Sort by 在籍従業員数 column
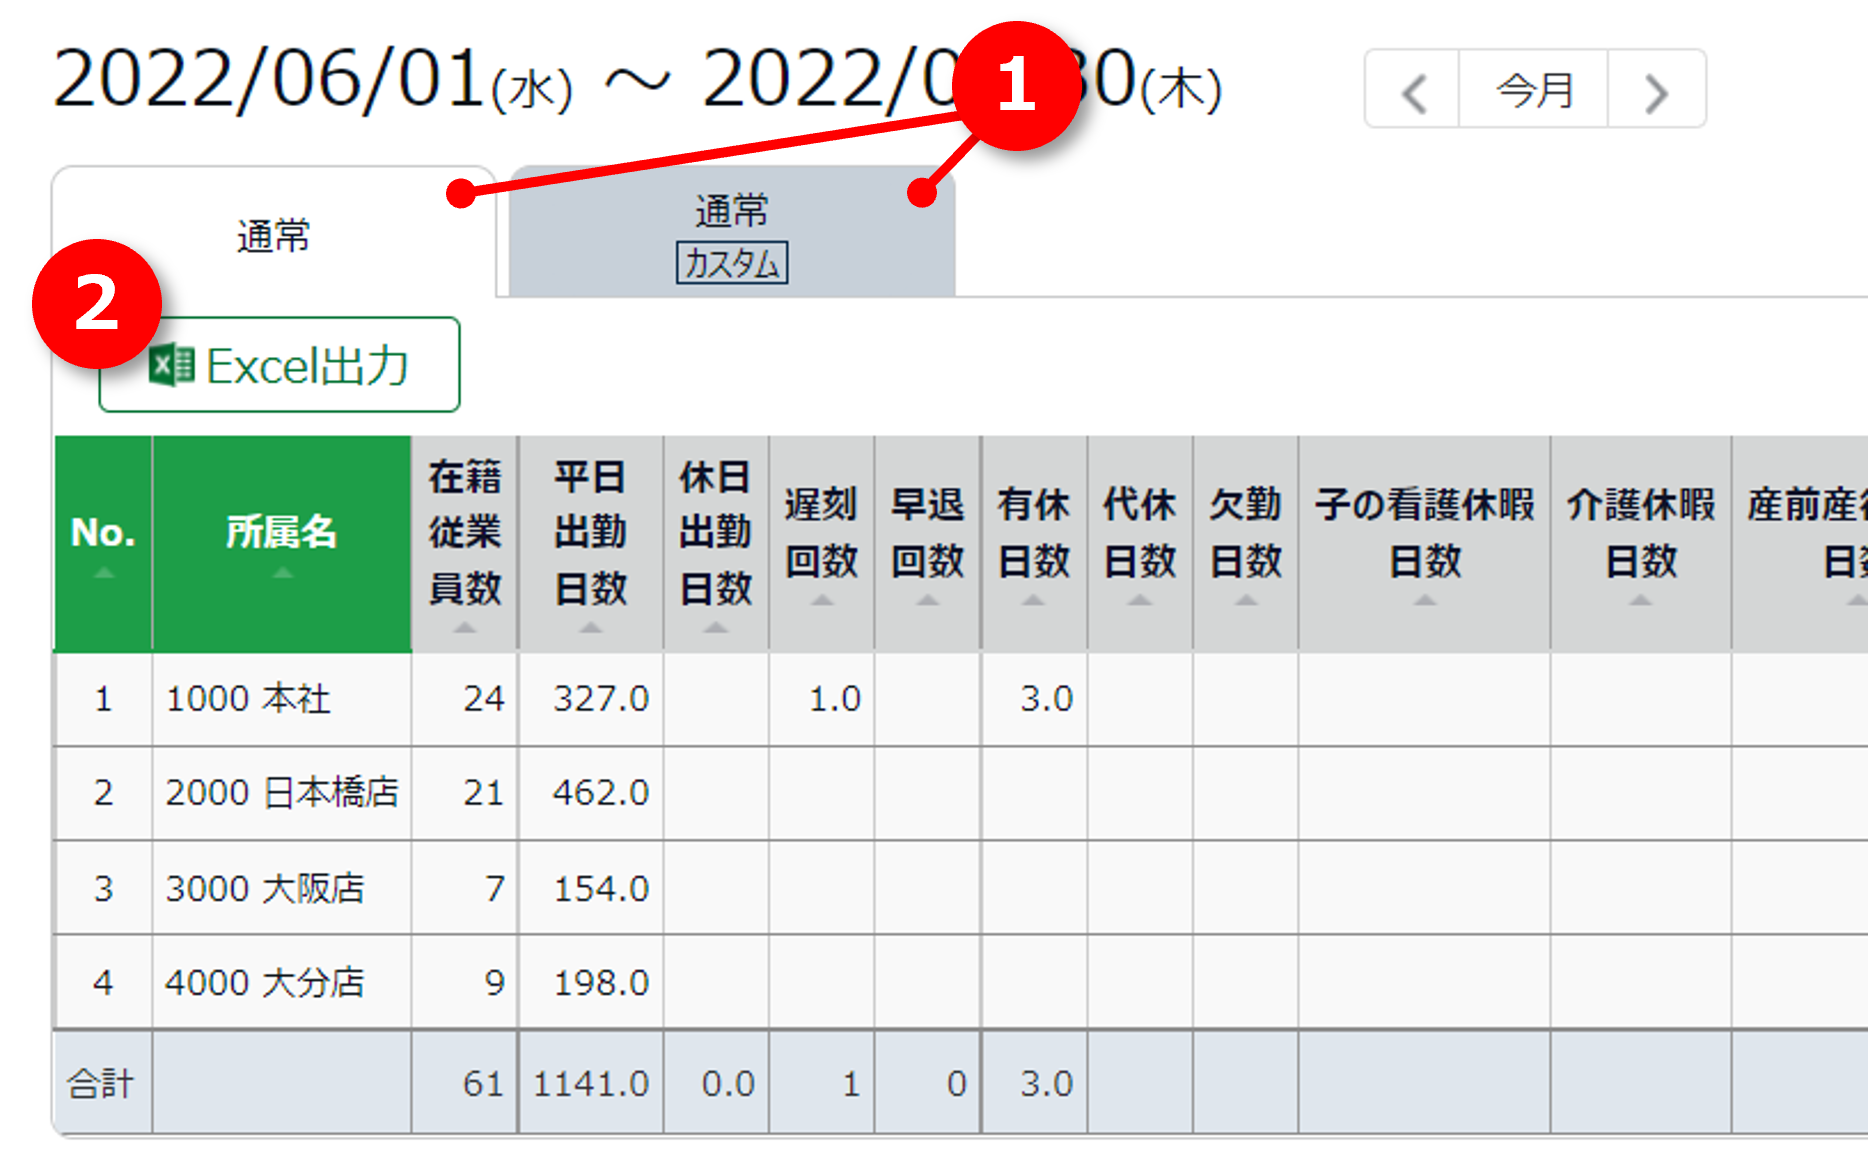The width and height of the screenshot is (1868, 1167). point(465,543)
